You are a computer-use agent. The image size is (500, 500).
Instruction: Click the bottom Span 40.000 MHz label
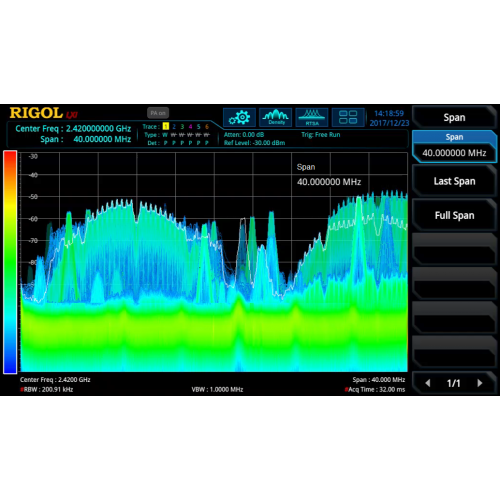click(x=379, y=380)
